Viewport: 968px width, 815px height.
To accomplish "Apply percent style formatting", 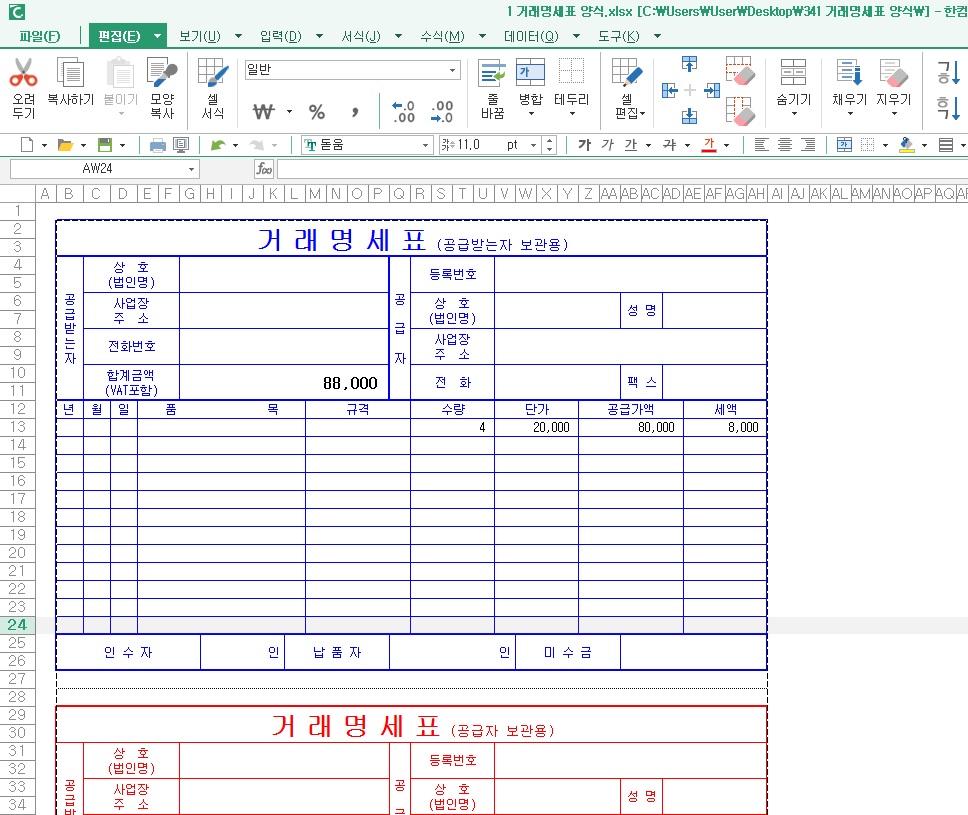I will tap(317, 112).
